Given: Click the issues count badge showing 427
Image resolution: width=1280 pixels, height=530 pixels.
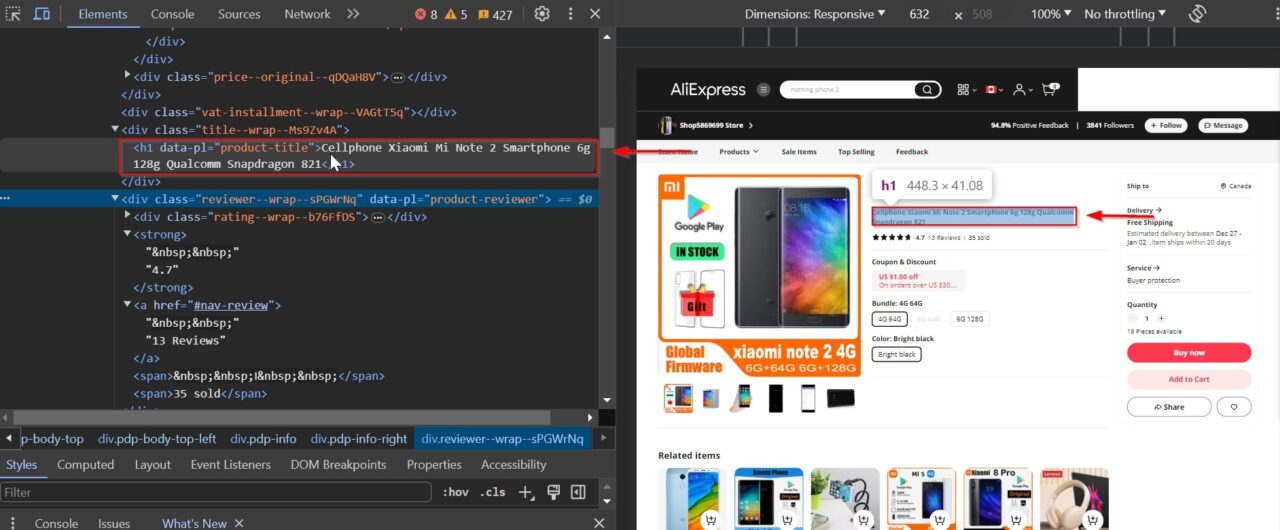Looking at the screenshot, I should tap(495, 14).
